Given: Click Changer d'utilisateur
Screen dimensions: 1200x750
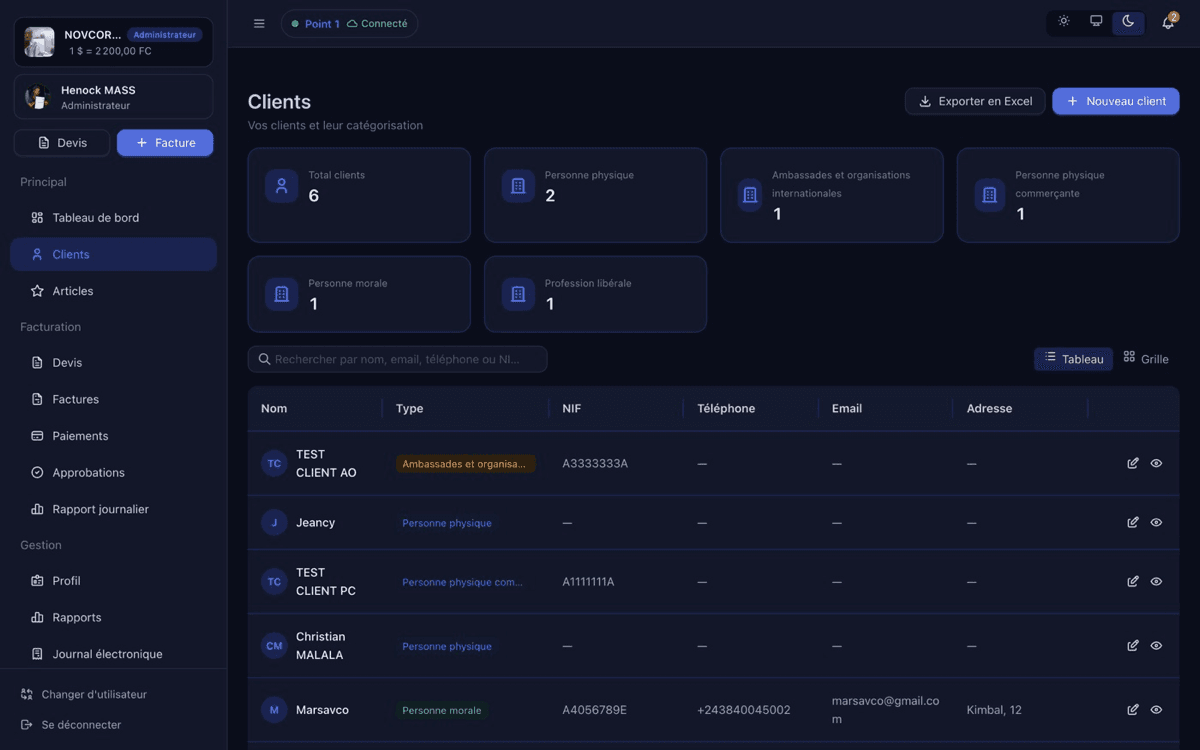Looking at the screenshot, I should tap(84, 694).
